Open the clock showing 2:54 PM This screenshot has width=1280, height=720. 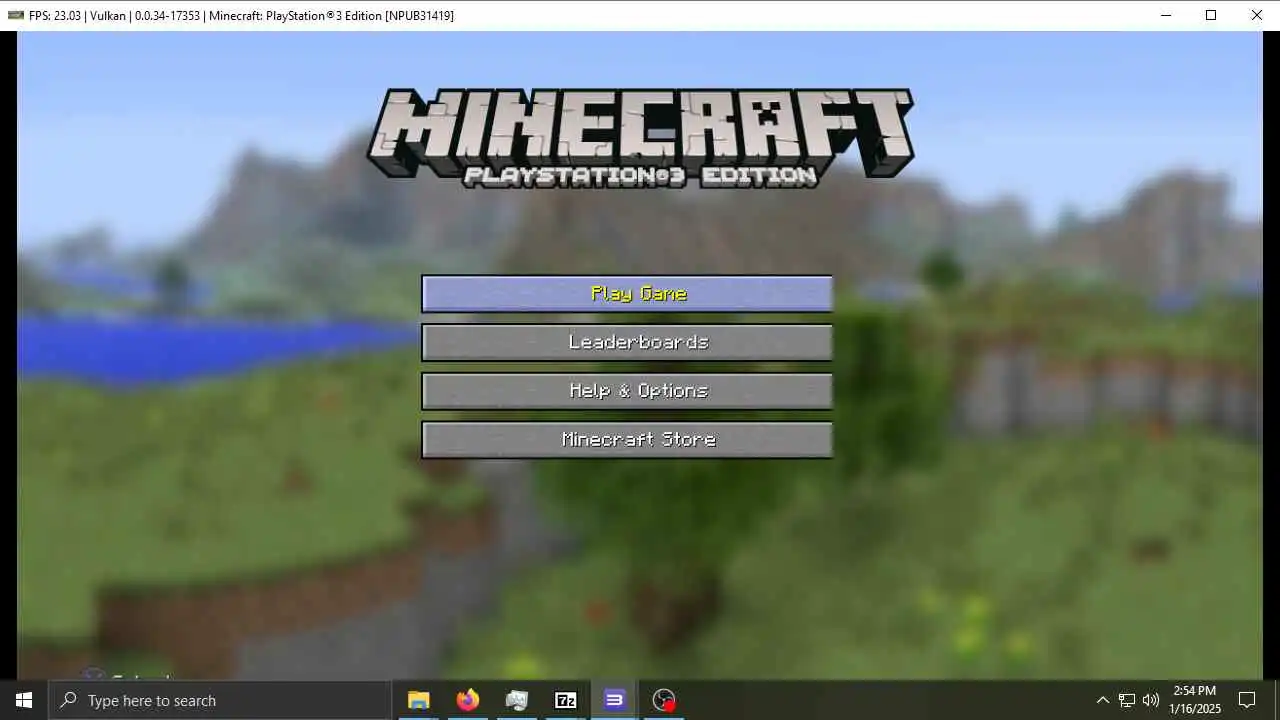tap(1194, 700)
